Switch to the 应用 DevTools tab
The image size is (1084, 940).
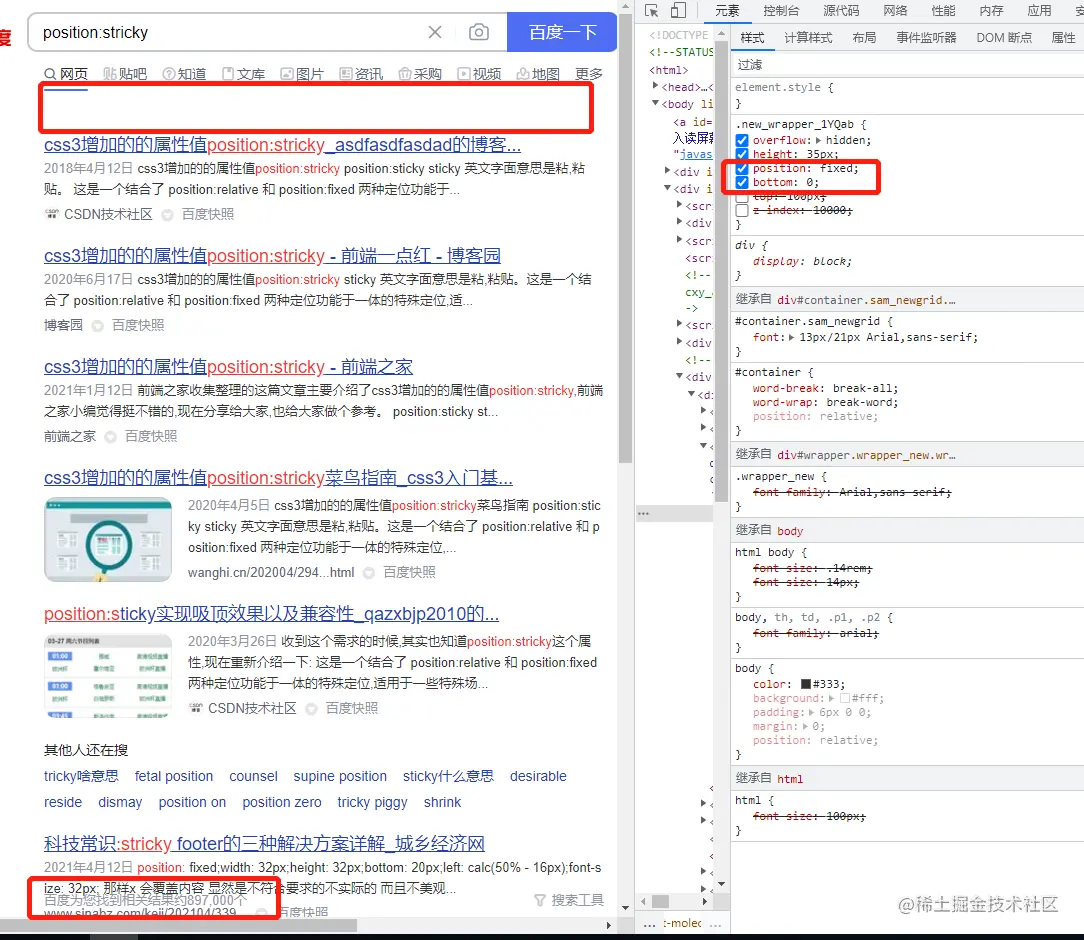pyautogui.click(x=1039, y=10)
